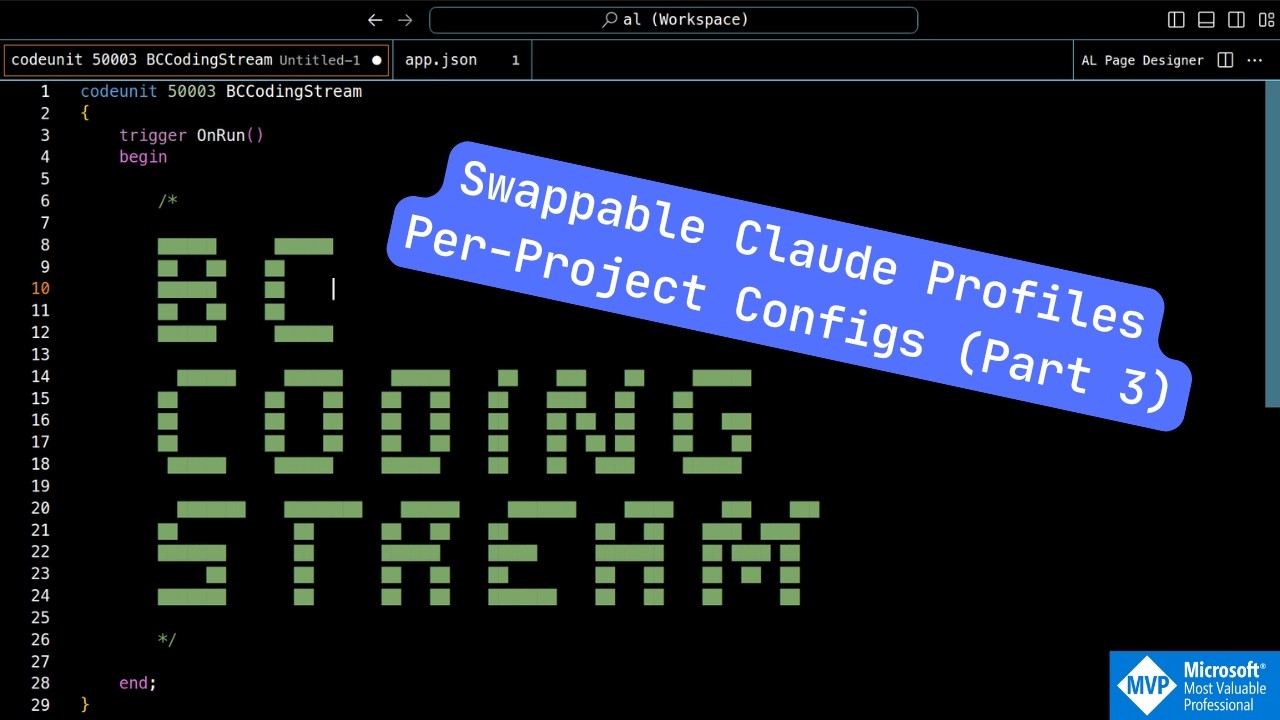The height and width of the screenshot is (720, 1280).
Task: Click the 'trigger OnRun()' code text
Action: coord(191,135)
